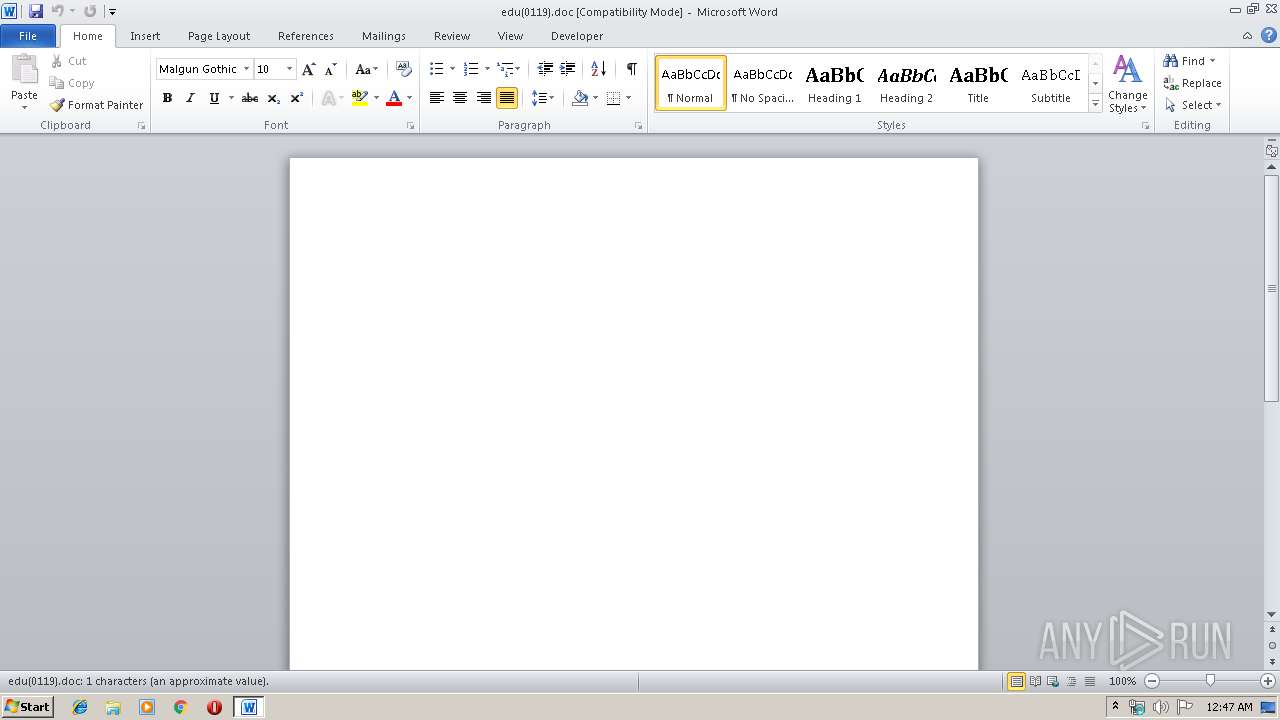Screen dimensions: 1280x720
Task: Toggle the ruler button above scrollbar
Action: [1271, 151]
